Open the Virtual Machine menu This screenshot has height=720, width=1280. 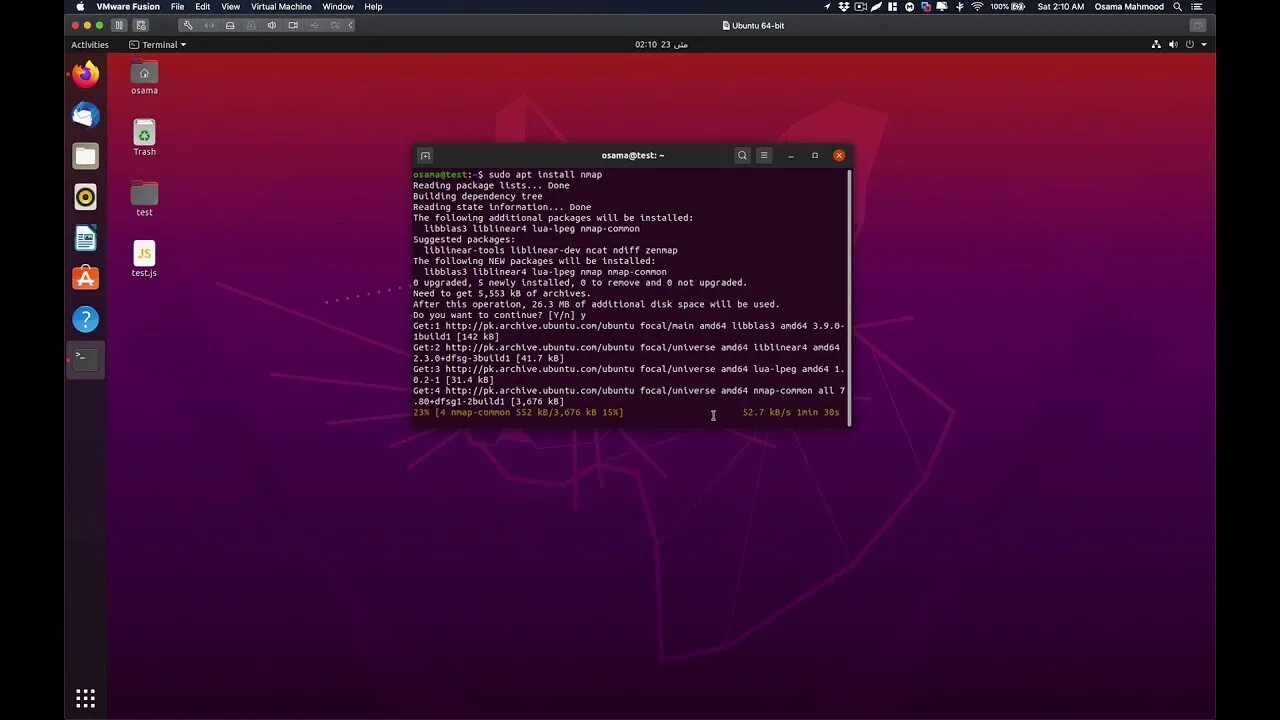click(281, 7)
